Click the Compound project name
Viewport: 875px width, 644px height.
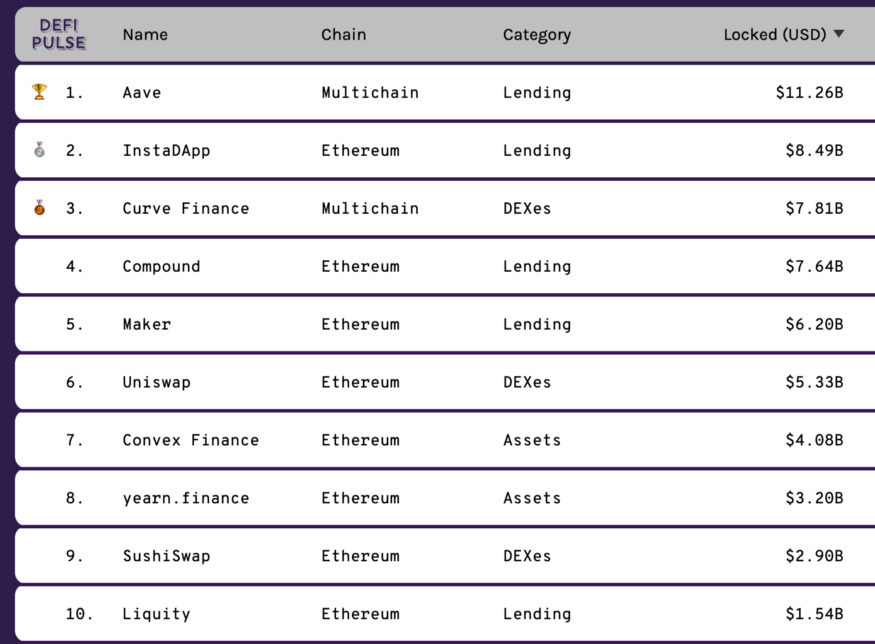click(x=162, y=266)
